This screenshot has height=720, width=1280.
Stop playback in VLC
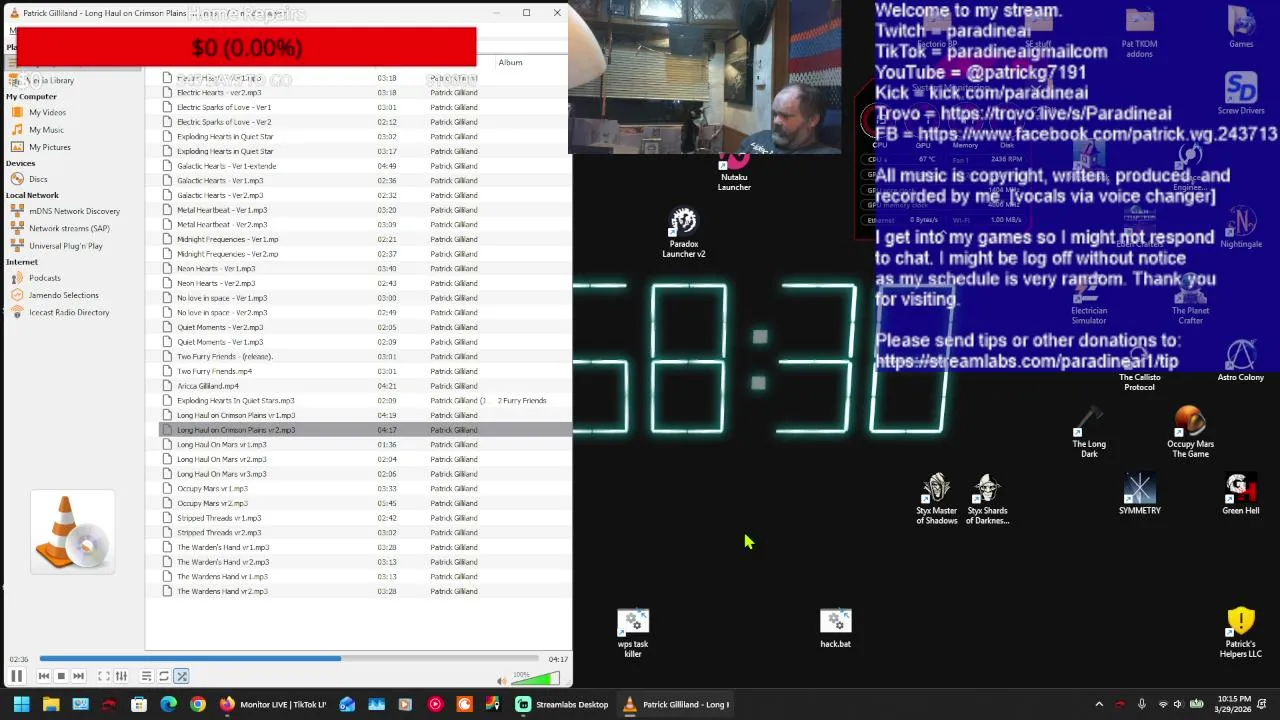[x=61, y=676]
